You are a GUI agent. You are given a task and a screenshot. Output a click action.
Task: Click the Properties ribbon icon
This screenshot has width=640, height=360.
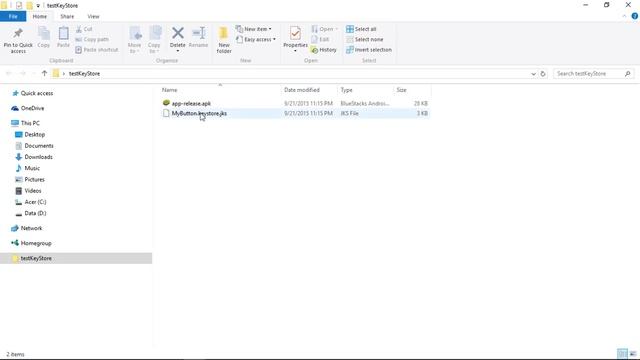coord(295,33)
